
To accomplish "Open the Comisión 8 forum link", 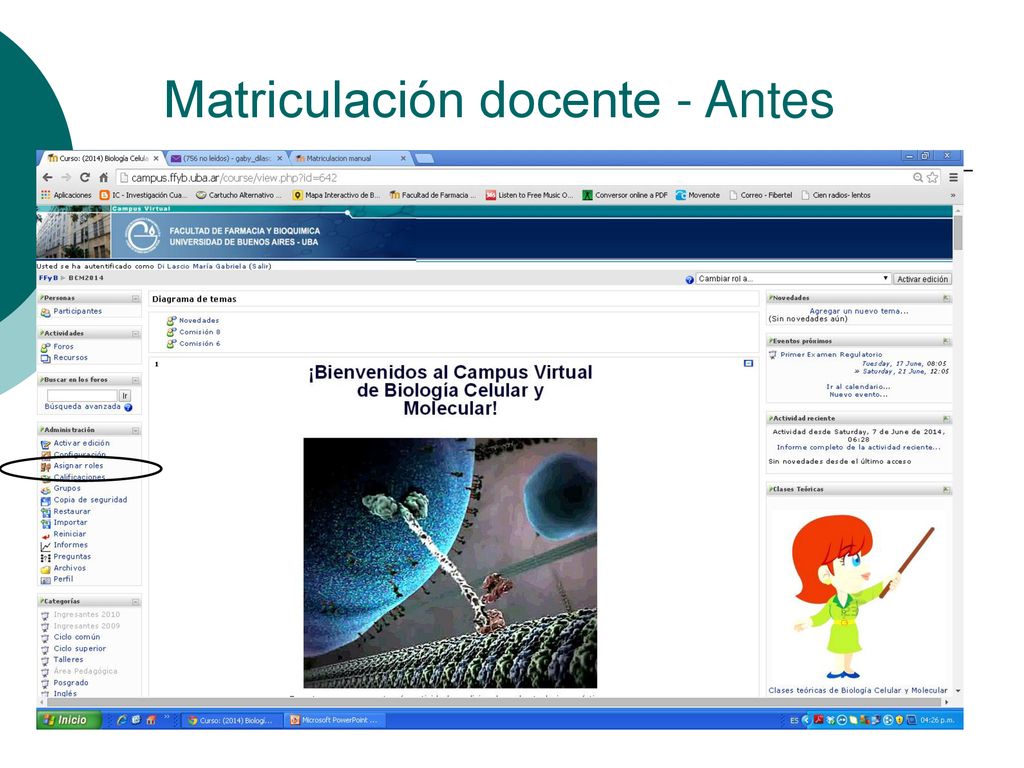I will click(200, 332).
